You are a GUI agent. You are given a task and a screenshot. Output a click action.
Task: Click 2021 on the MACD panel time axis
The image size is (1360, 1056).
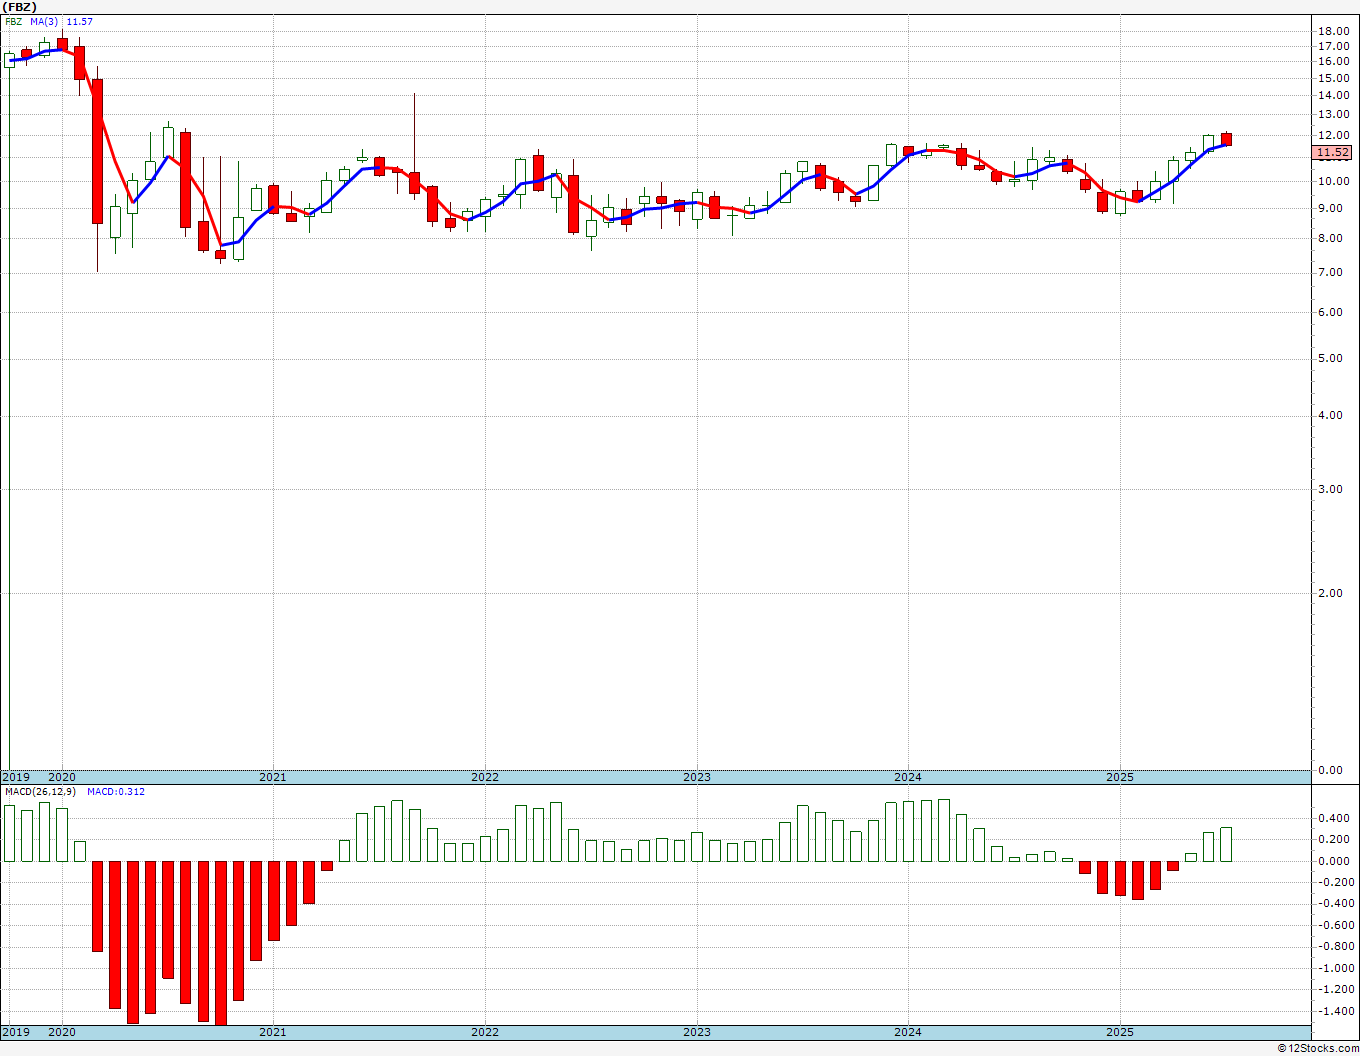click(273, 1032)
